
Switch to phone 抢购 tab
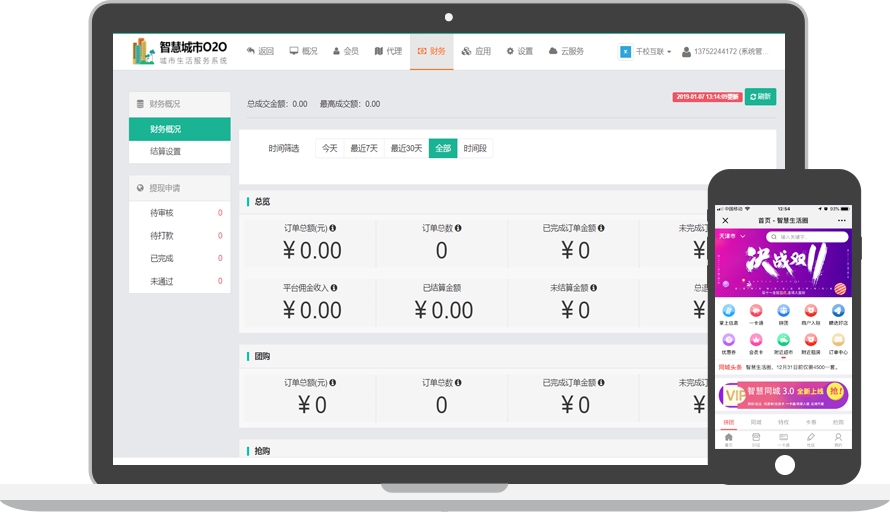838,422
